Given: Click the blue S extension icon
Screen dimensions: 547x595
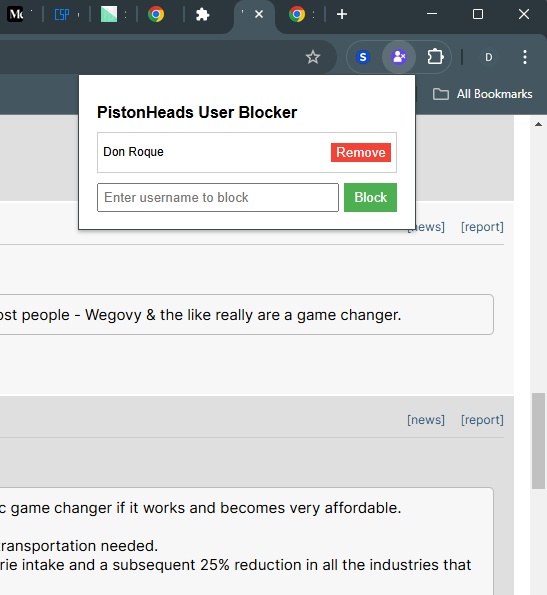Looking at the screenshot, I should click(363, 57).
